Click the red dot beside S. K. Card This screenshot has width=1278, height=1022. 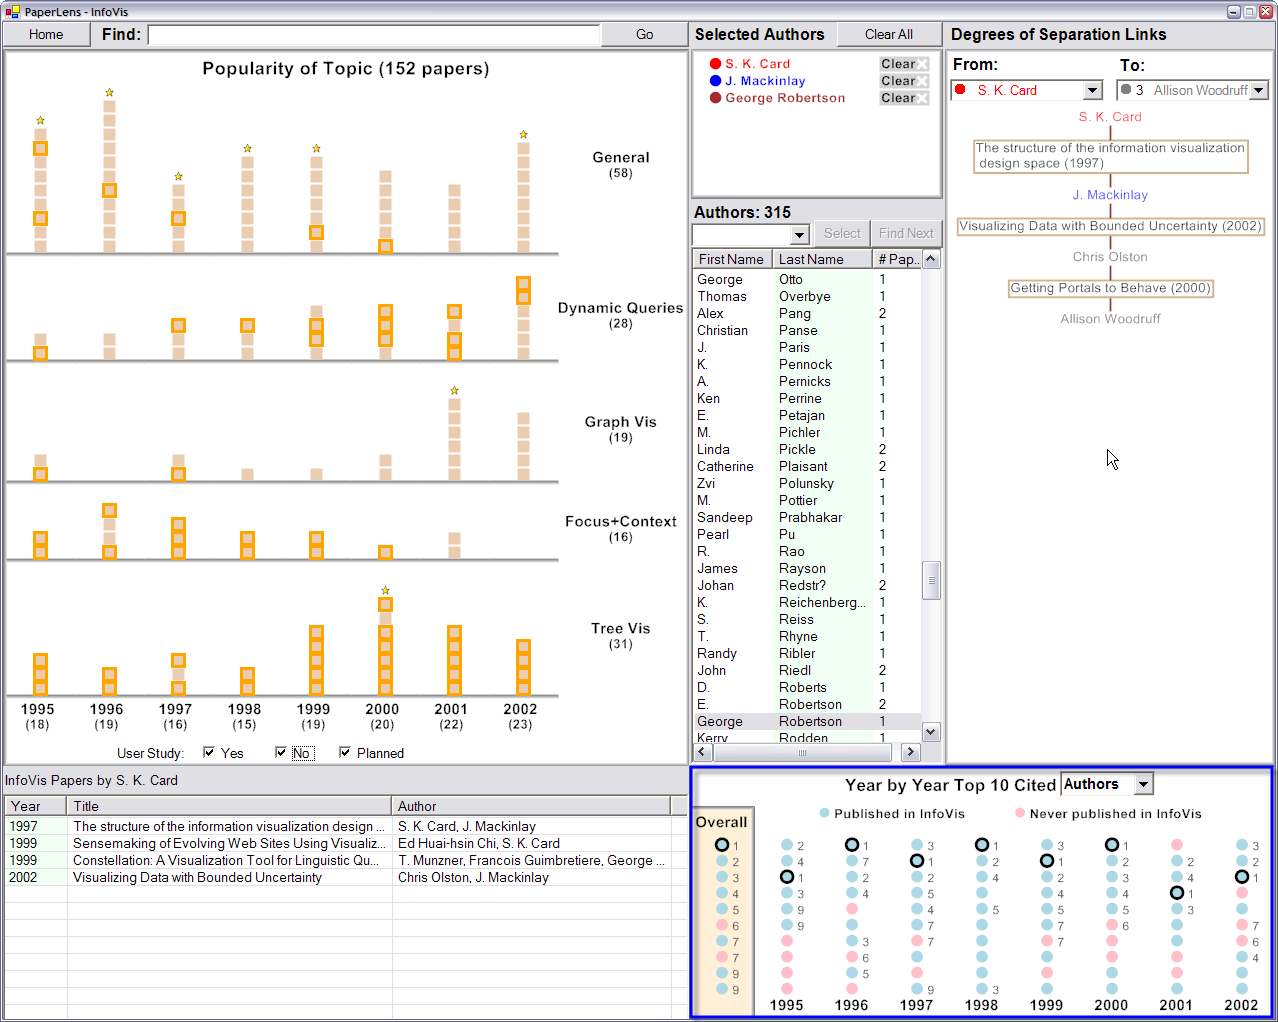[x=715, y=64]
